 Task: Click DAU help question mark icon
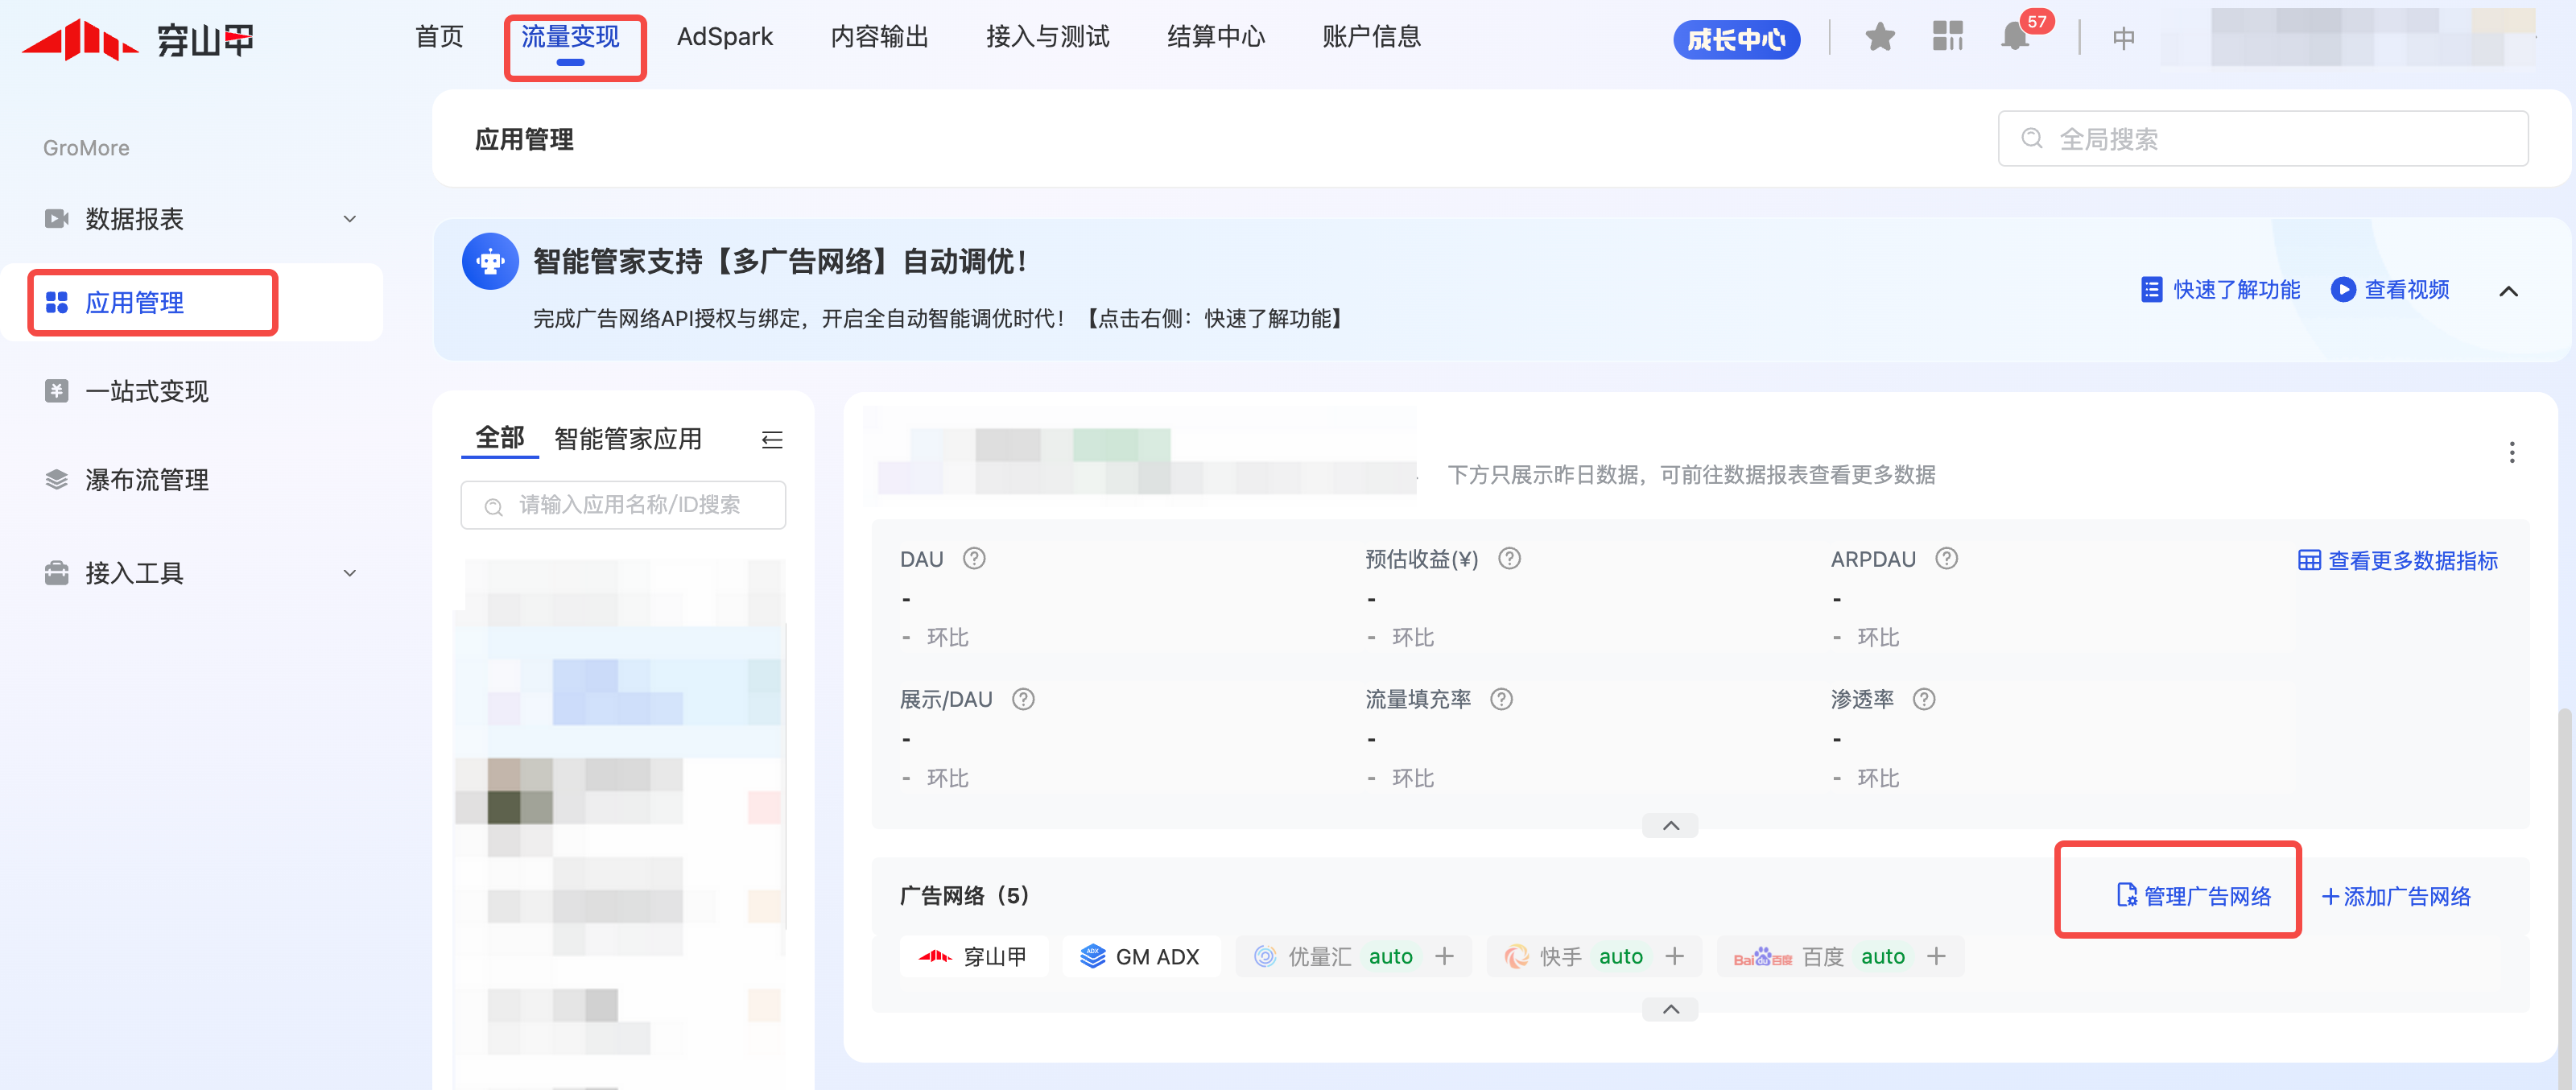tap(974, 559)
